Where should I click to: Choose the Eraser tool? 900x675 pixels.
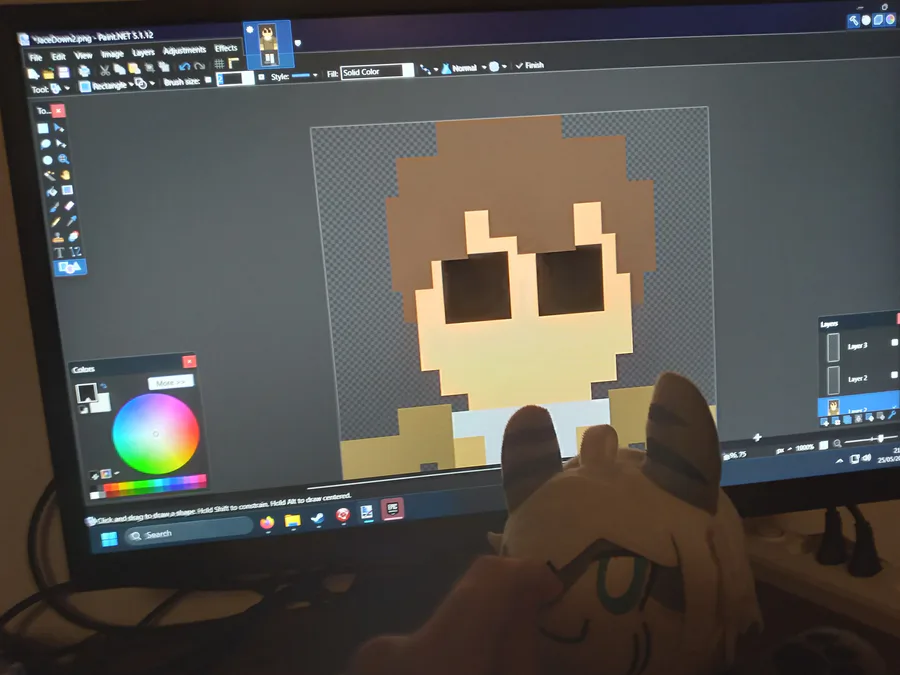pos(69,205)
